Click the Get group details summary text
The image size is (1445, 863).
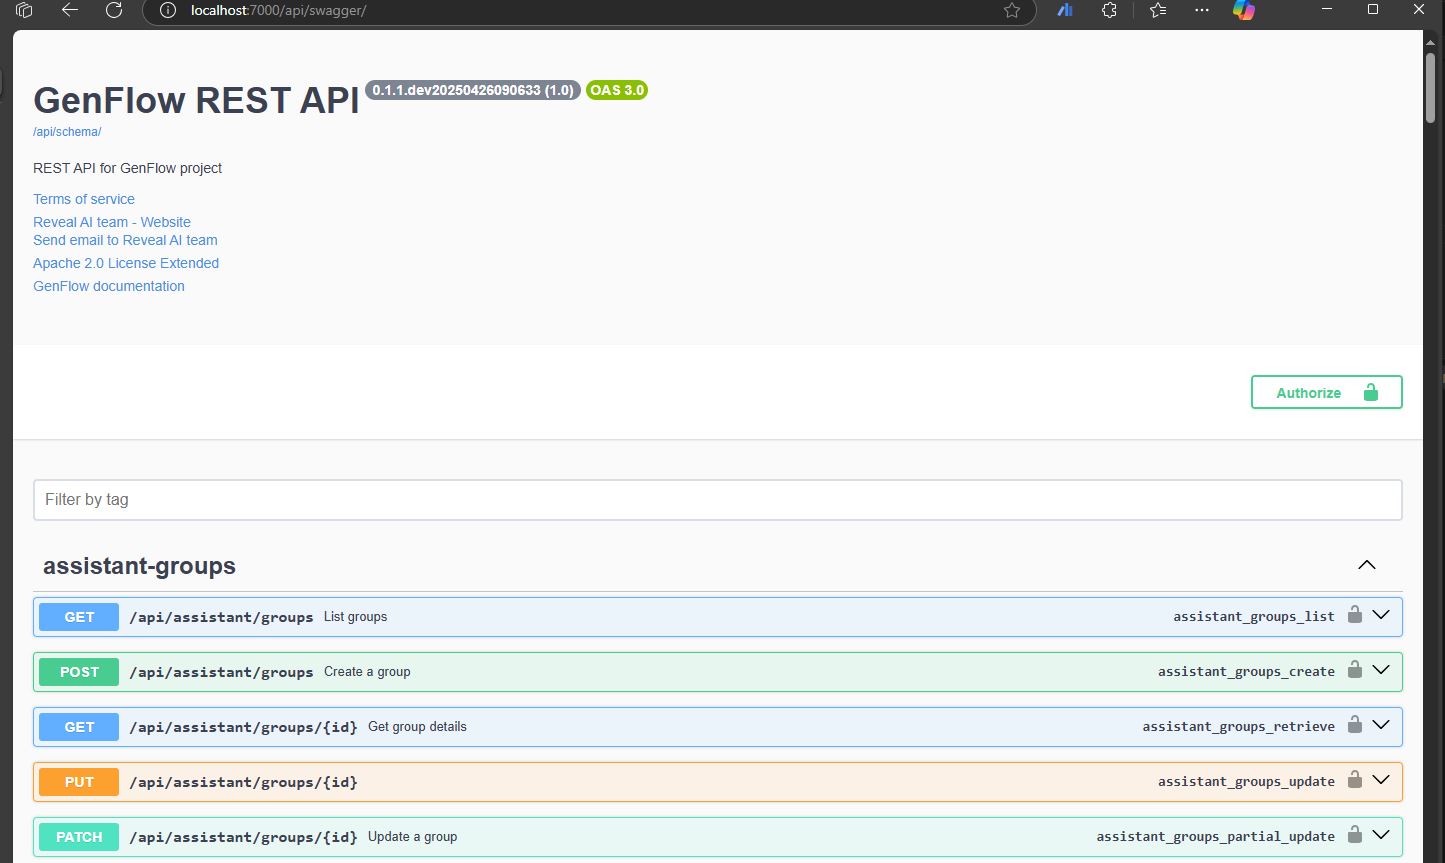(417, 727)
